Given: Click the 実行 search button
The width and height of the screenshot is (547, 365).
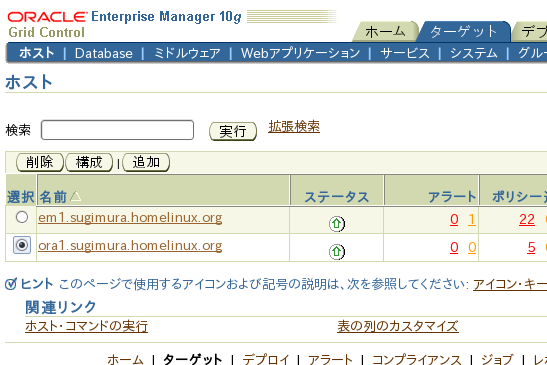Looking at the screenshot, I should (x=233, y=132).
